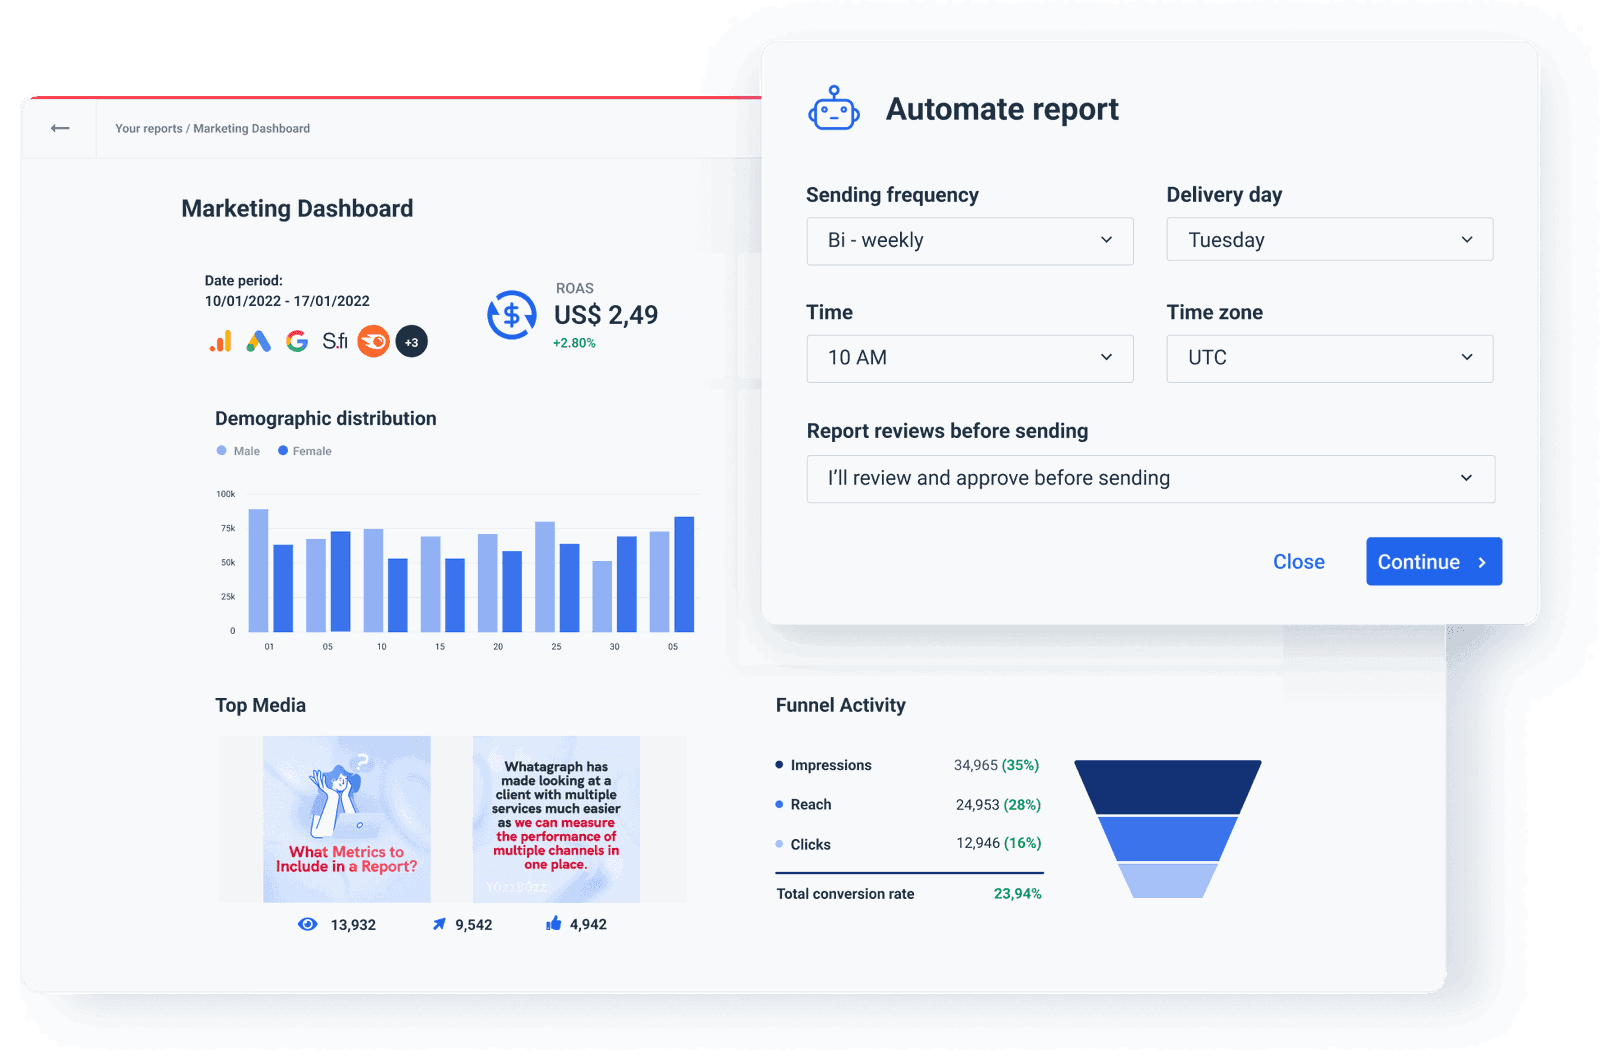The image size is (1600, 1058).
Task: Click the robot icon beside Automate report
Action: [x=833, y=108]
